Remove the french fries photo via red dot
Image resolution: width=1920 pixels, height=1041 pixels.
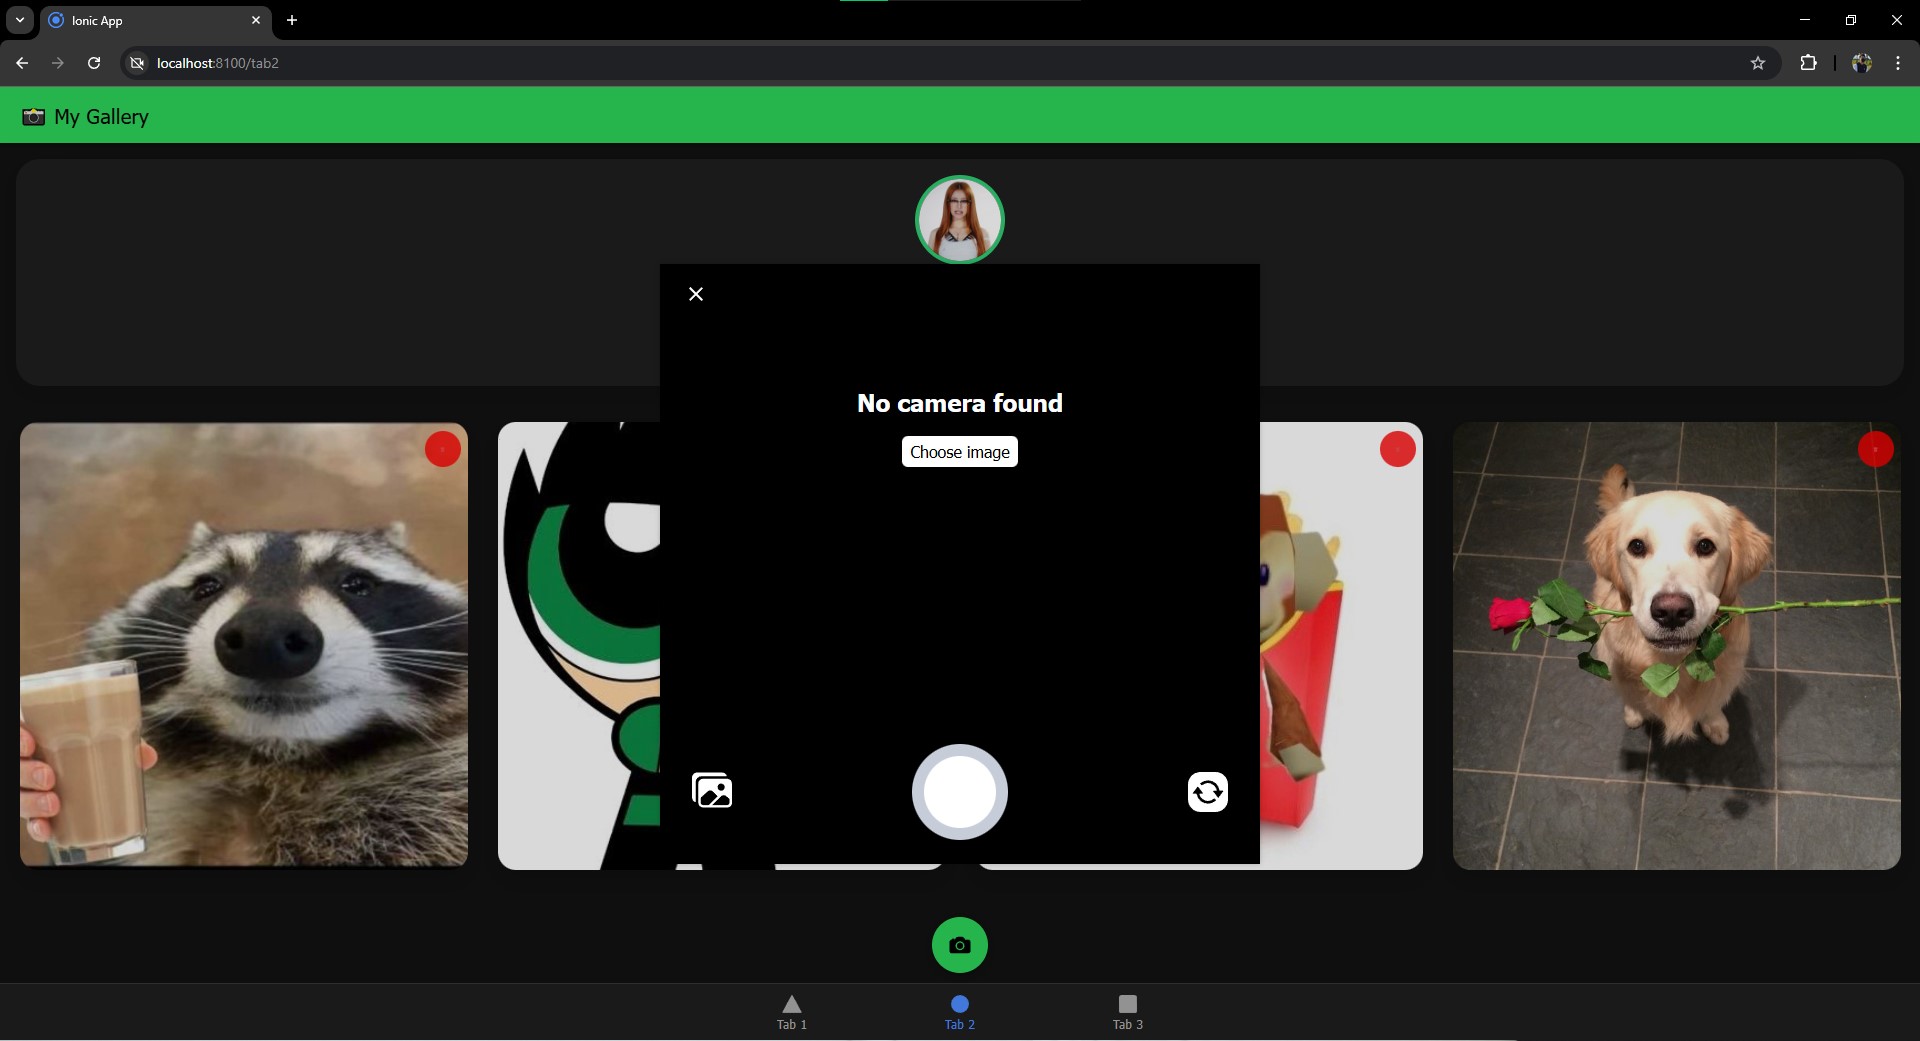[x=1398, y=449]
